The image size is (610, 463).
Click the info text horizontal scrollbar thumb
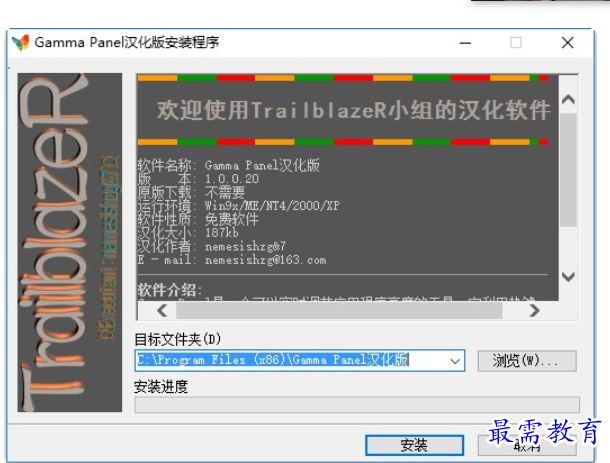[339, 310]
